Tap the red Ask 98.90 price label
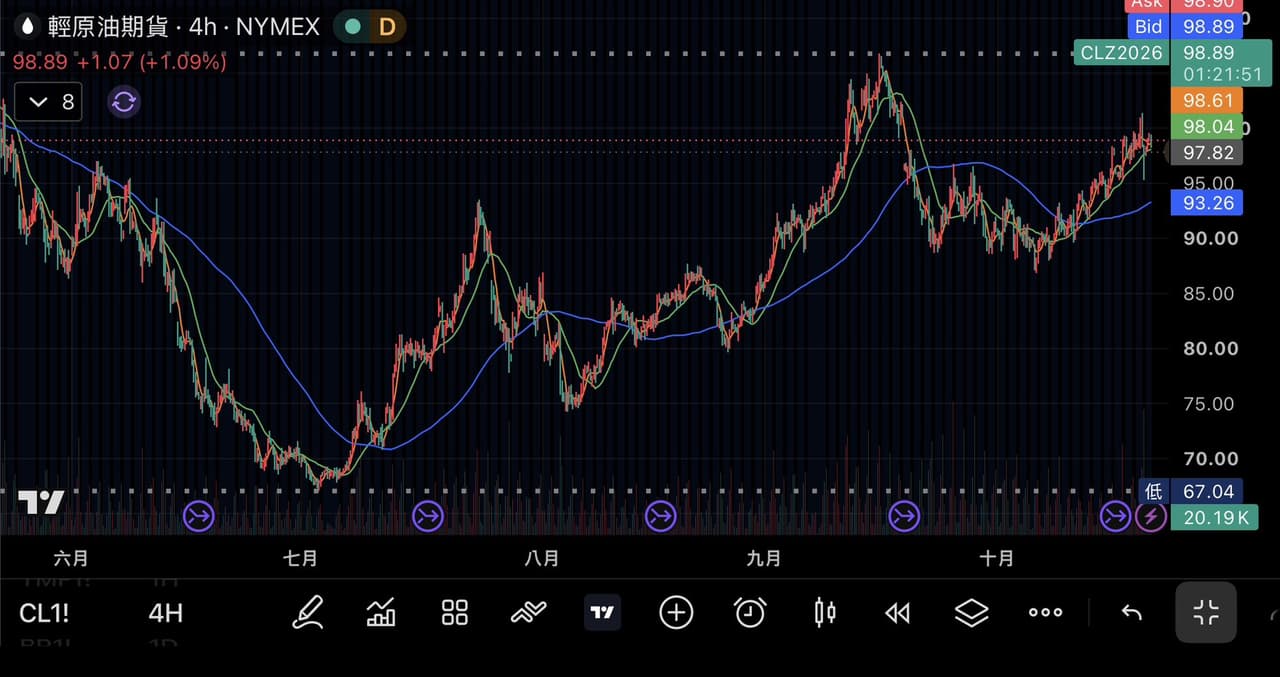Screen dimensions: 1280x677 [x=1183, y=5]
